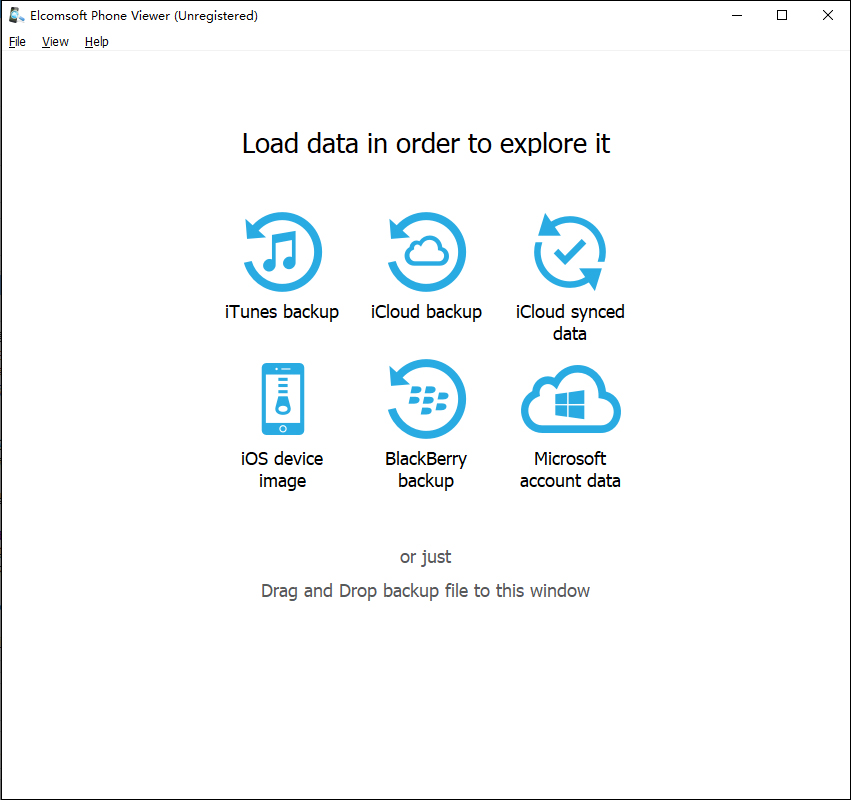Open the View menu
The height and width of the screenshot is (800, 851).
tap(55, 42)
